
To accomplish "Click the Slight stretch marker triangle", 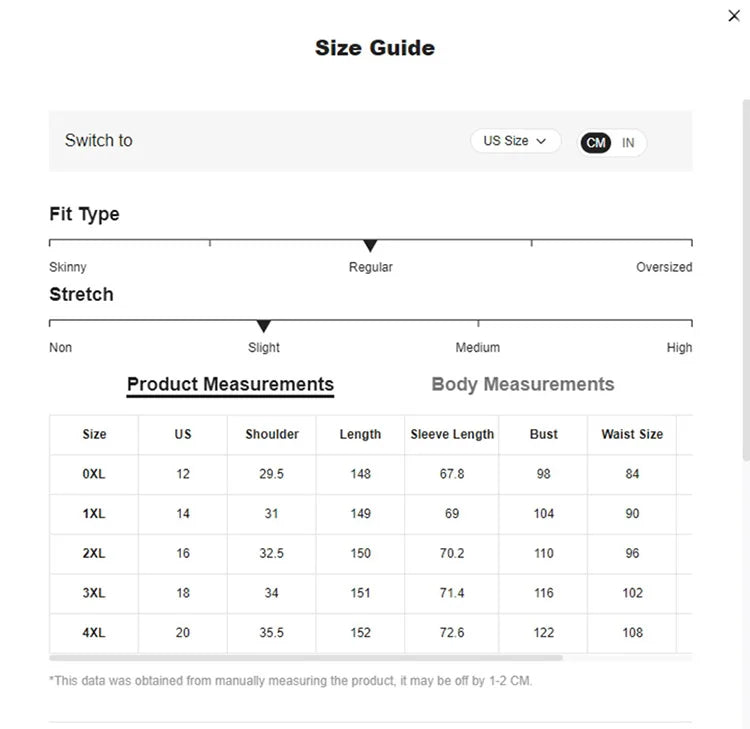I will [x=264, y=326].
